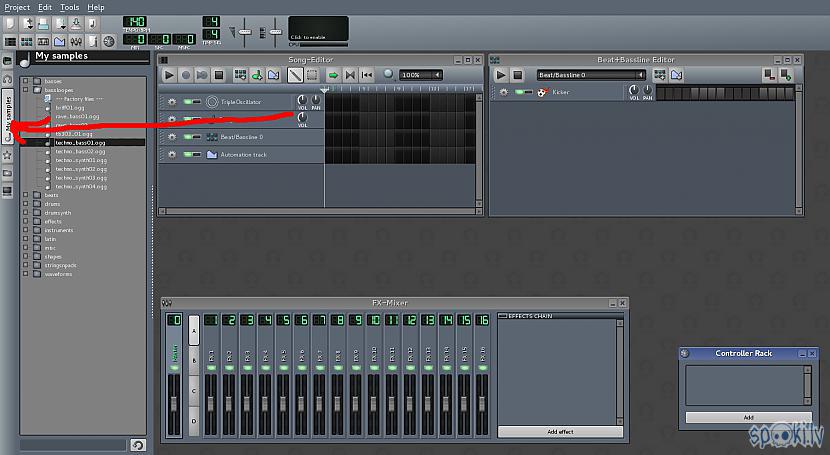Open the Song-Editor zoom dropdown
The image size is (830, 455).
click(421, 75)
